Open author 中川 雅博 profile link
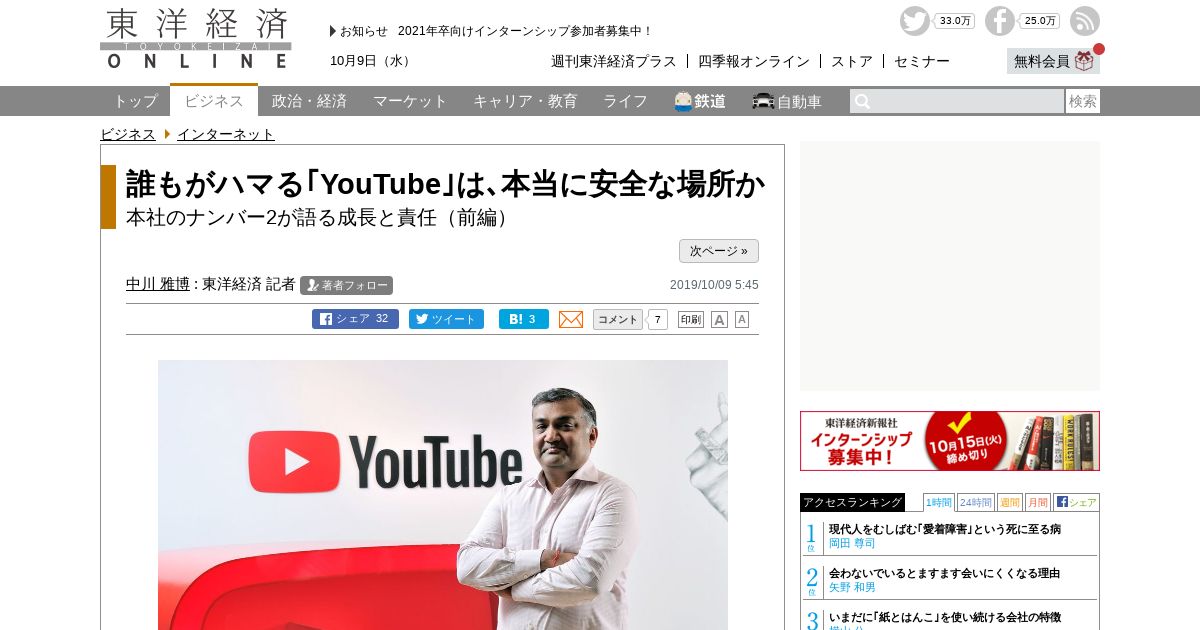 coord(158,284)
